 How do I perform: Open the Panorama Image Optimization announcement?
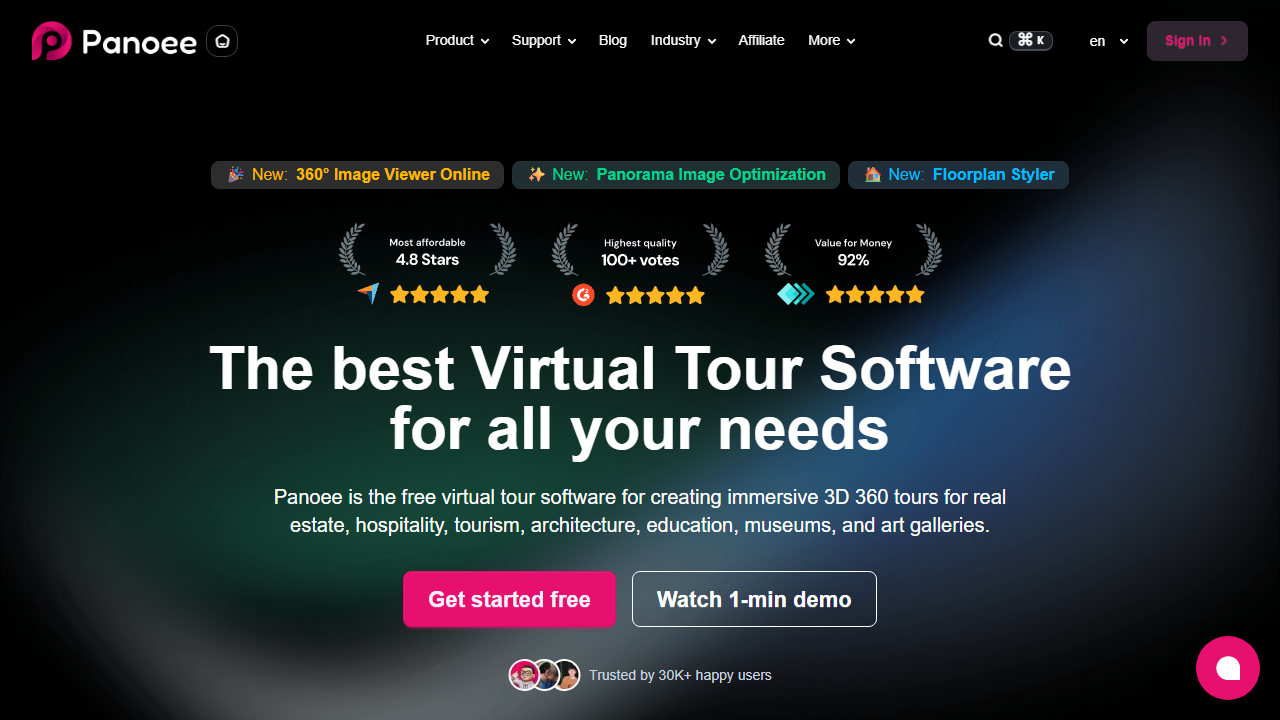click(x=676, y=175)
